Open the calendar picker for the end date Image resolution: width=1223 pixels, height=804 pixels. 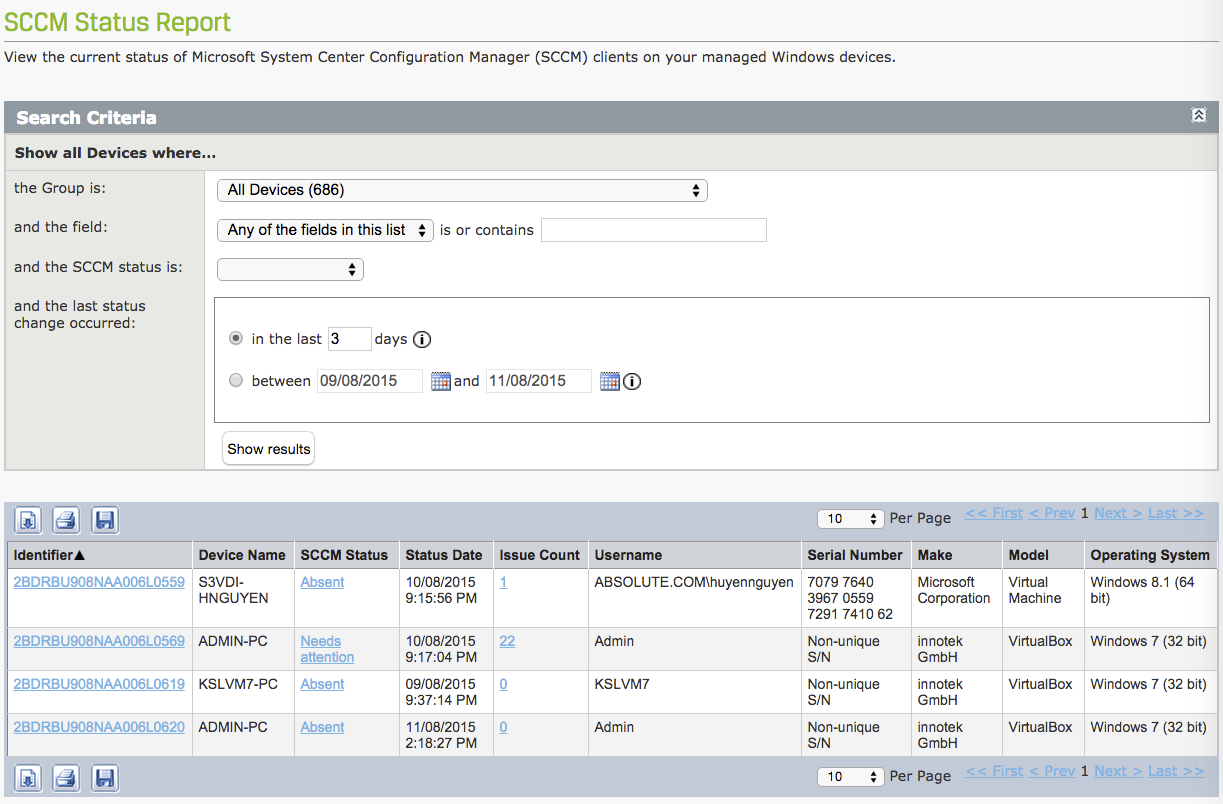610,381
